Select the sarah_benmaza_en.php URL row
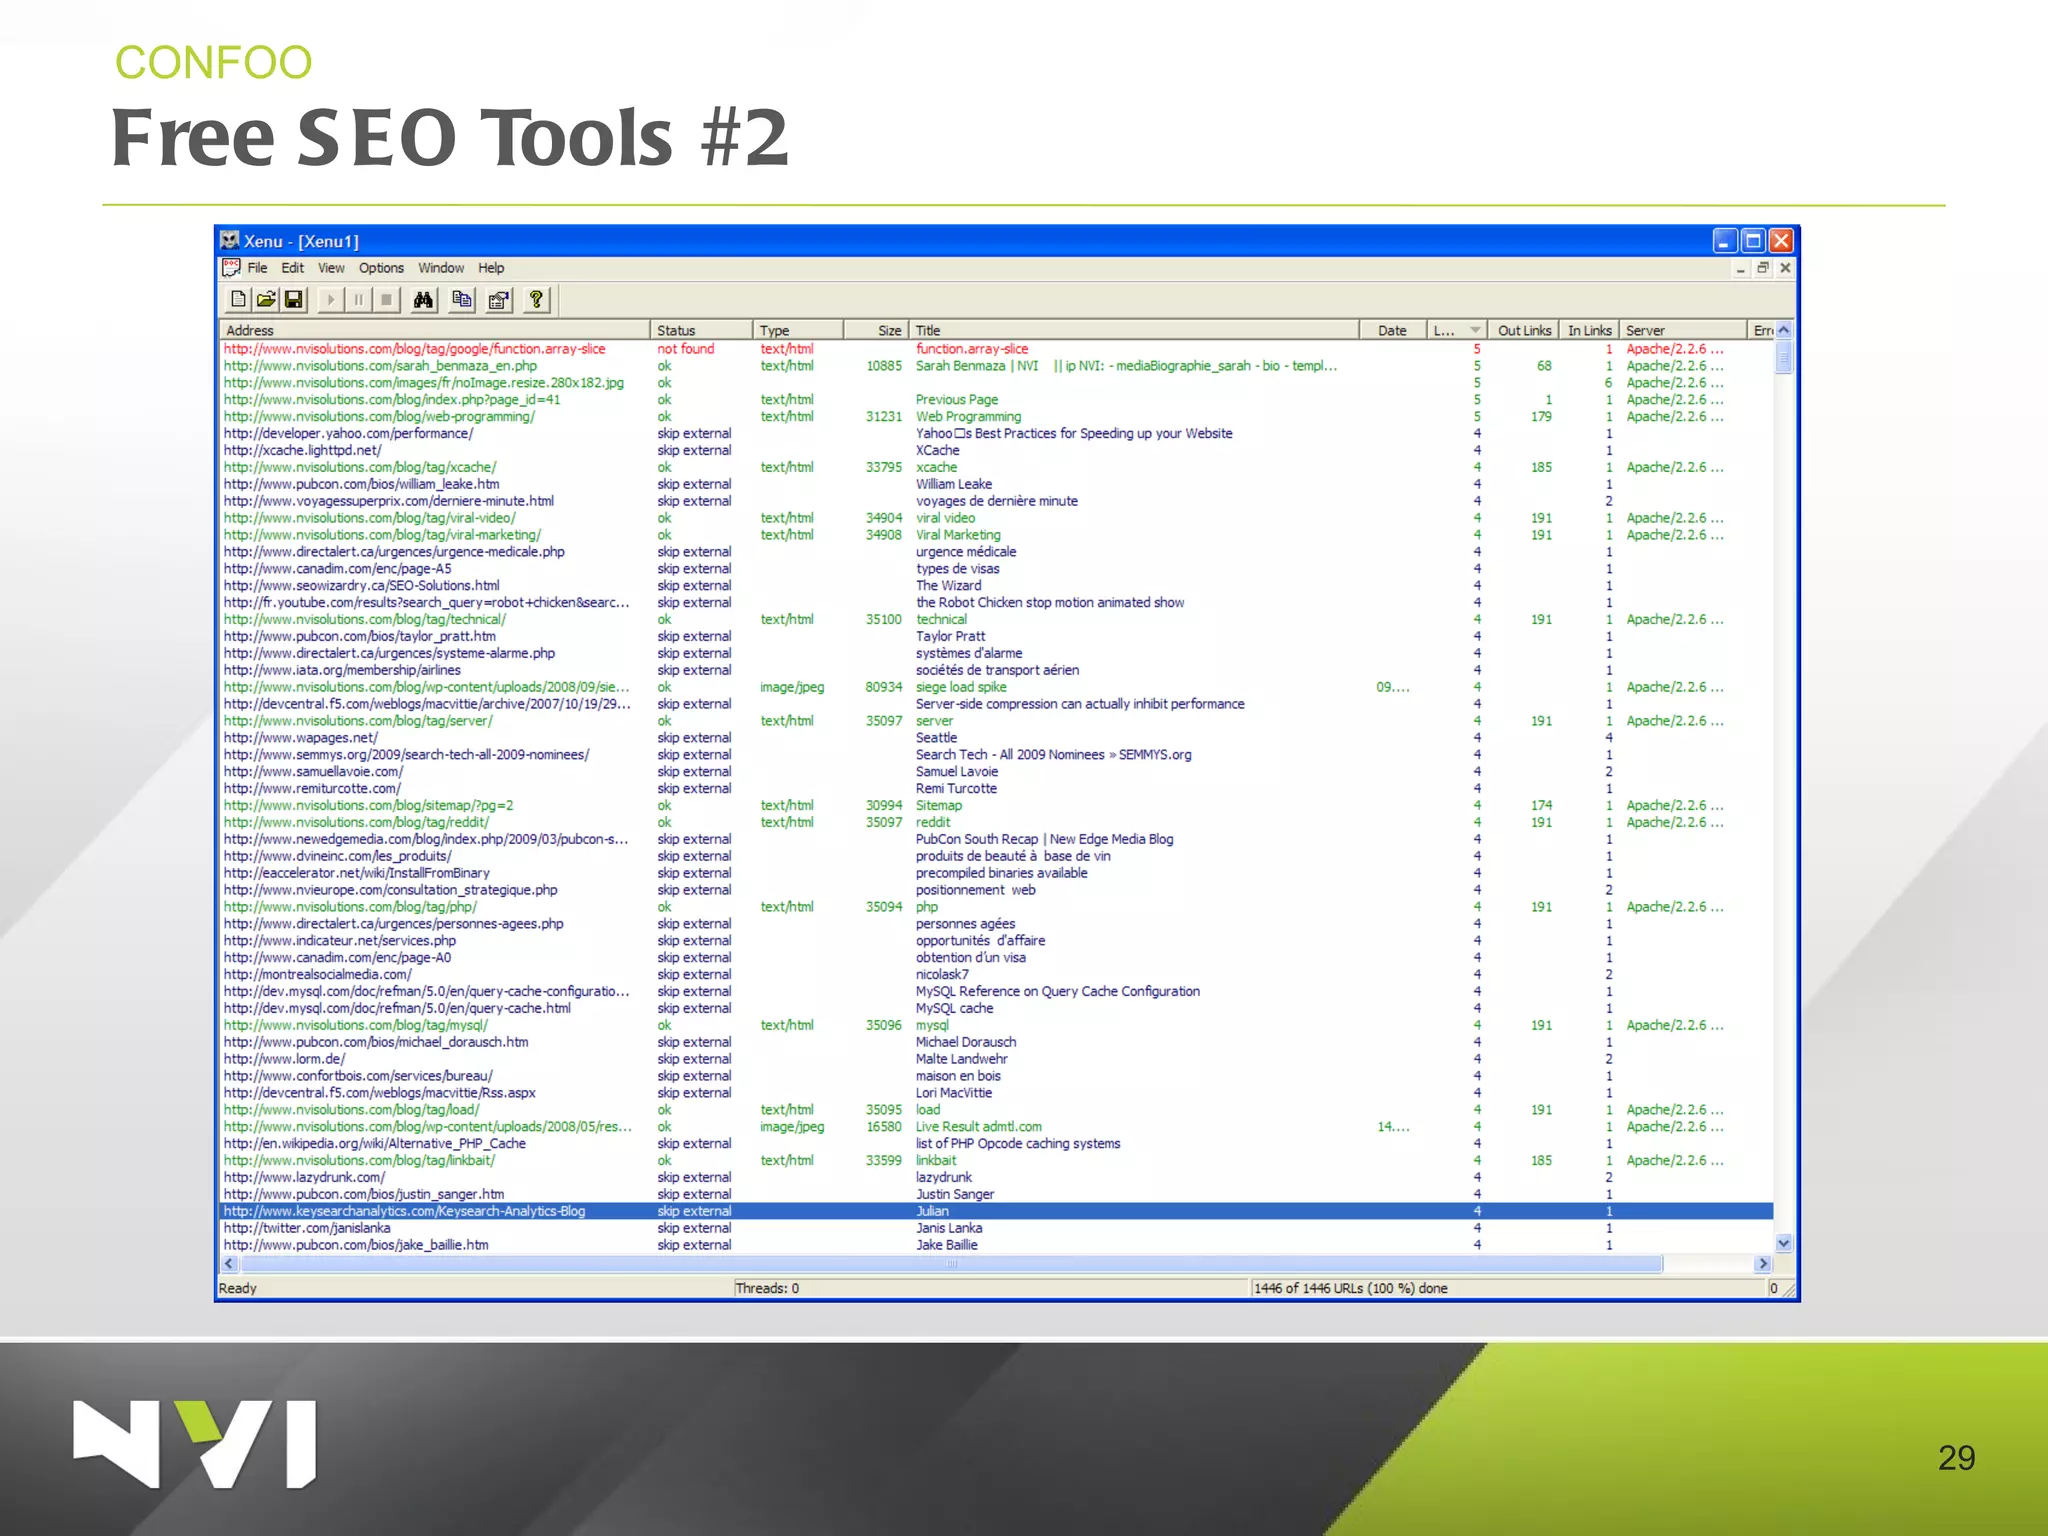 [996, 366]
